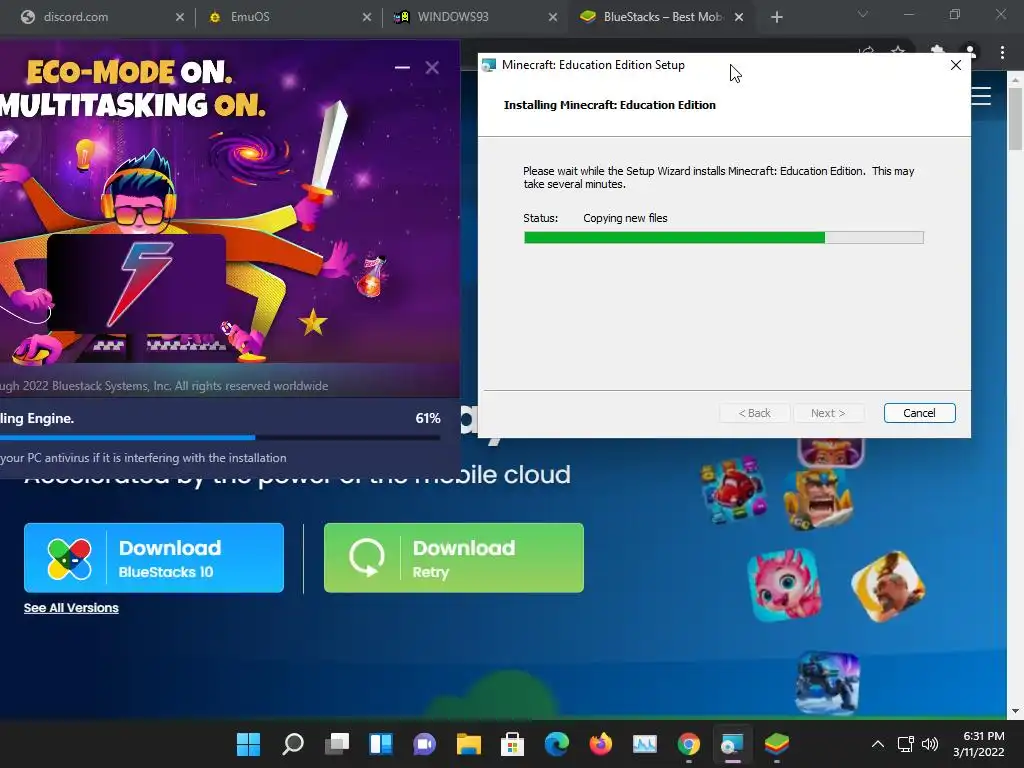Open Chrome's three-dot menu
1024x768 pixels.
coord(1002,52)
